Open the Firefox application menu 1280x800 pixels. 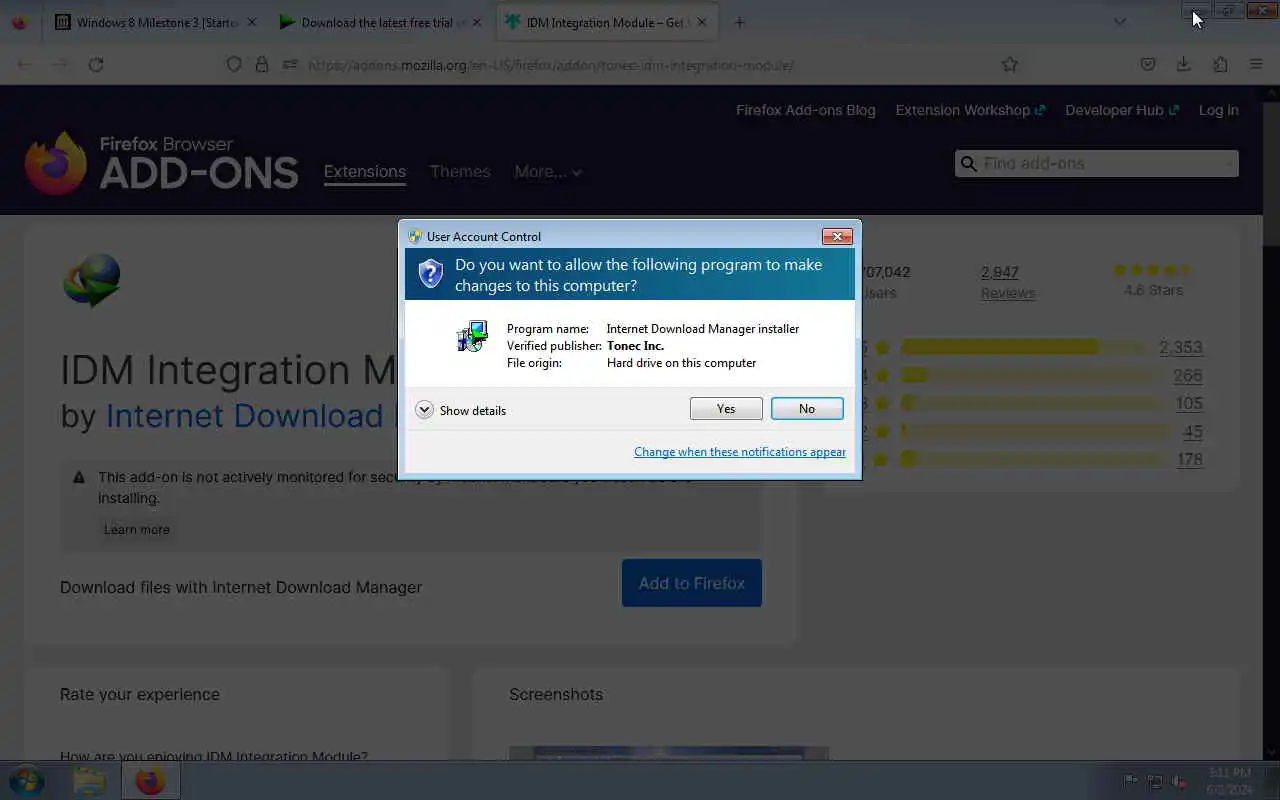coord(1256,64)
